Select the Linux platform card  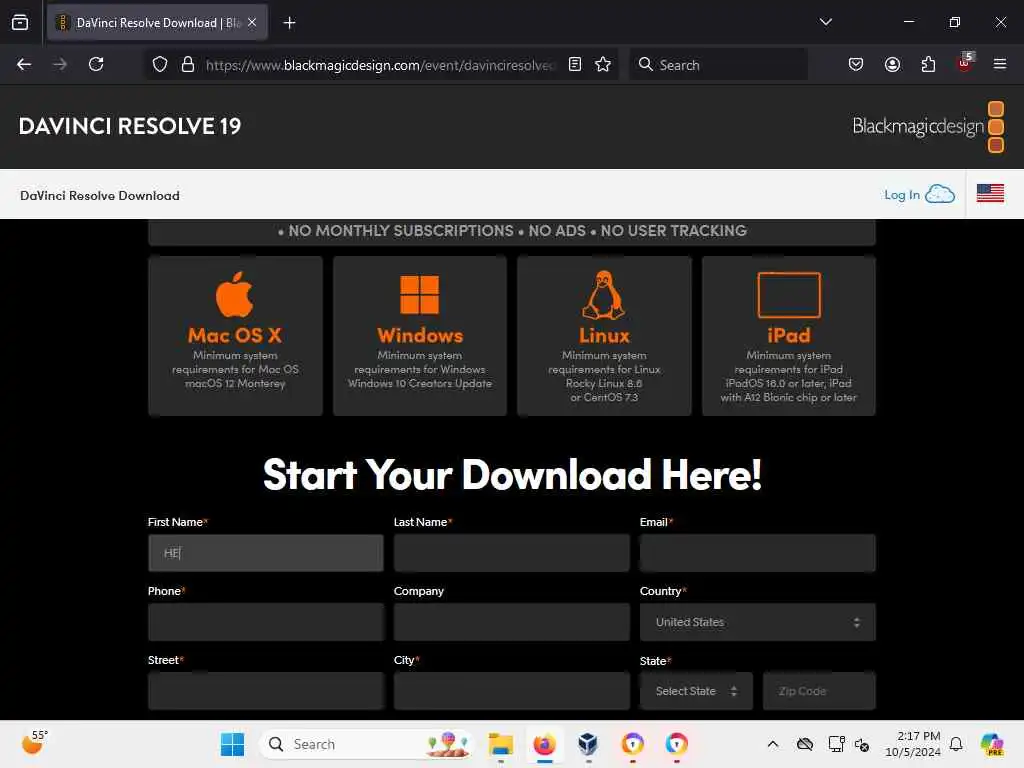pyautogui.click(x=604, y=336)
